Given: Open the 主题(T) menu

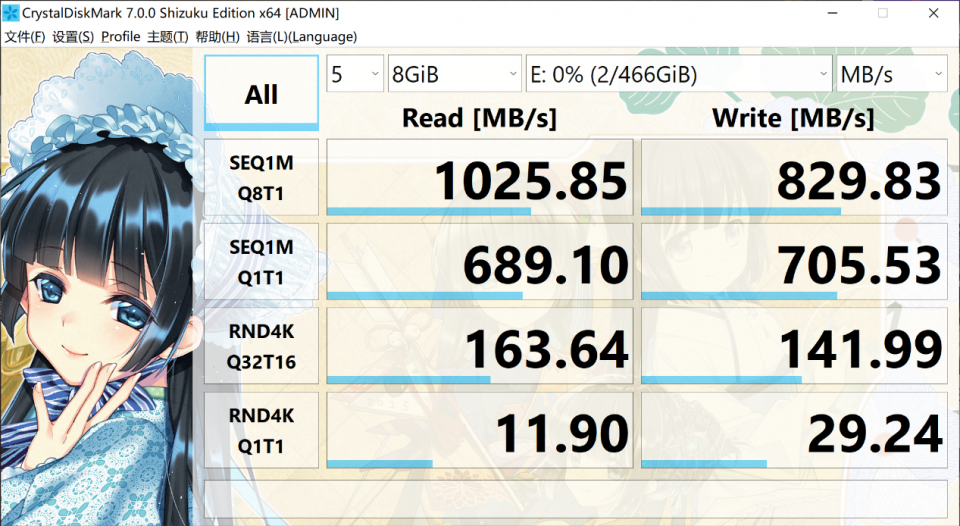Looking at the screenshot, I should pyautogui.click(x=168, y=37).
